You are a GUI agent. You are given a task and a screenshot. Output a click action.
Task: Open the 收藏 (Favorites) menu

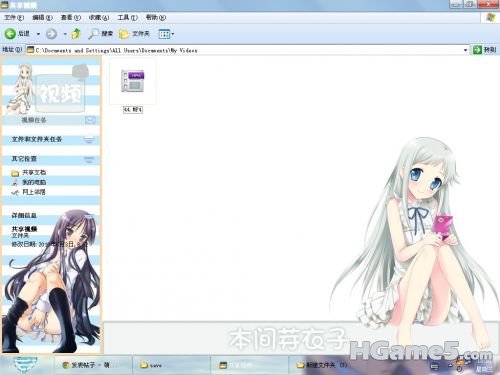99,17
